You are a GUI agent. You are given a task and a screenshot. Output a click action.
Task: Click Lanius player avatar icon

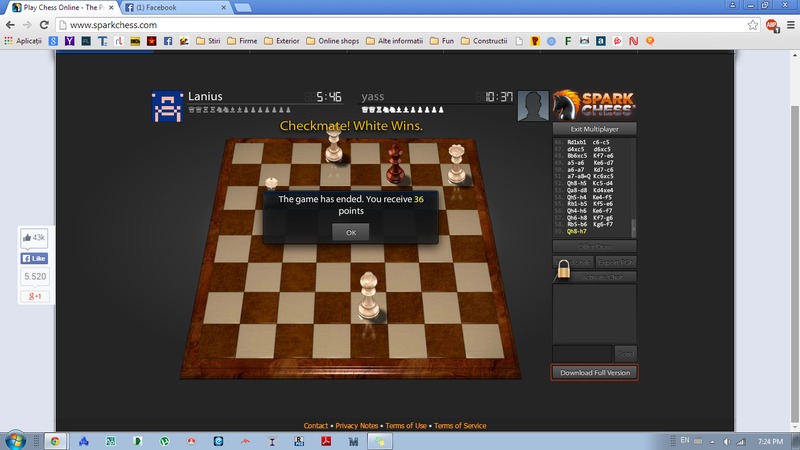point(166,106)
